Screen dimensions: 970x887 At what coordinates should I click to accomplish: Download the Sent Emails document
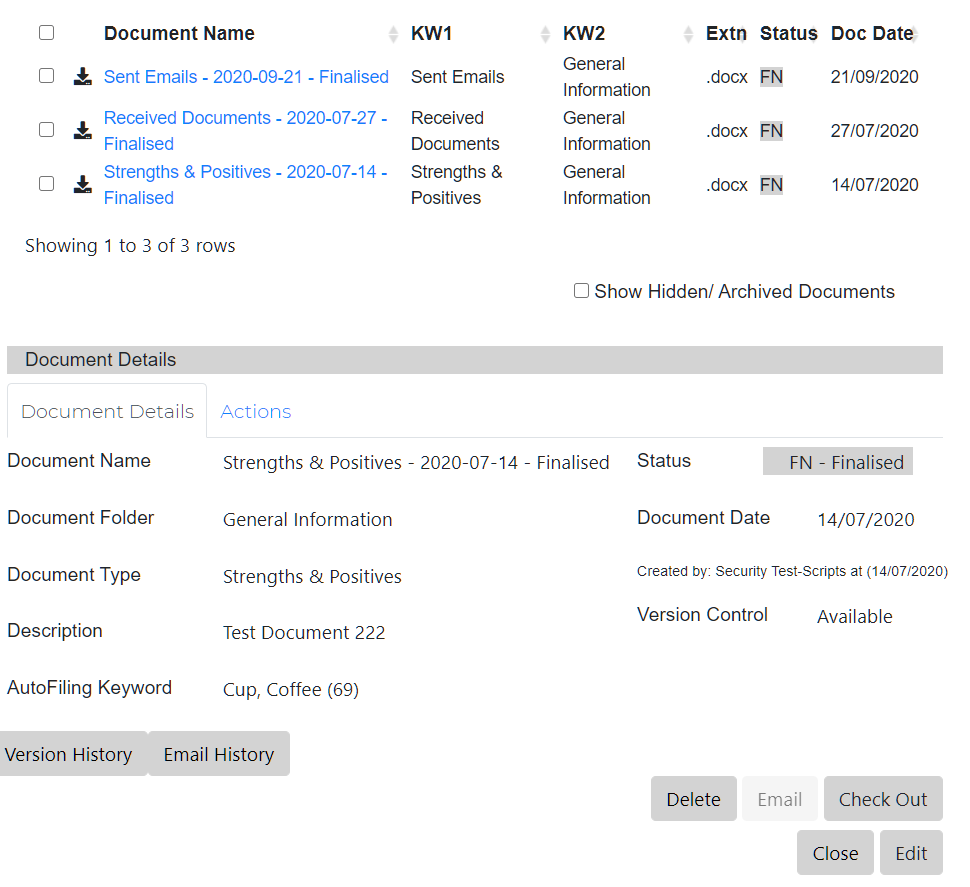click(x=83, y=77)
